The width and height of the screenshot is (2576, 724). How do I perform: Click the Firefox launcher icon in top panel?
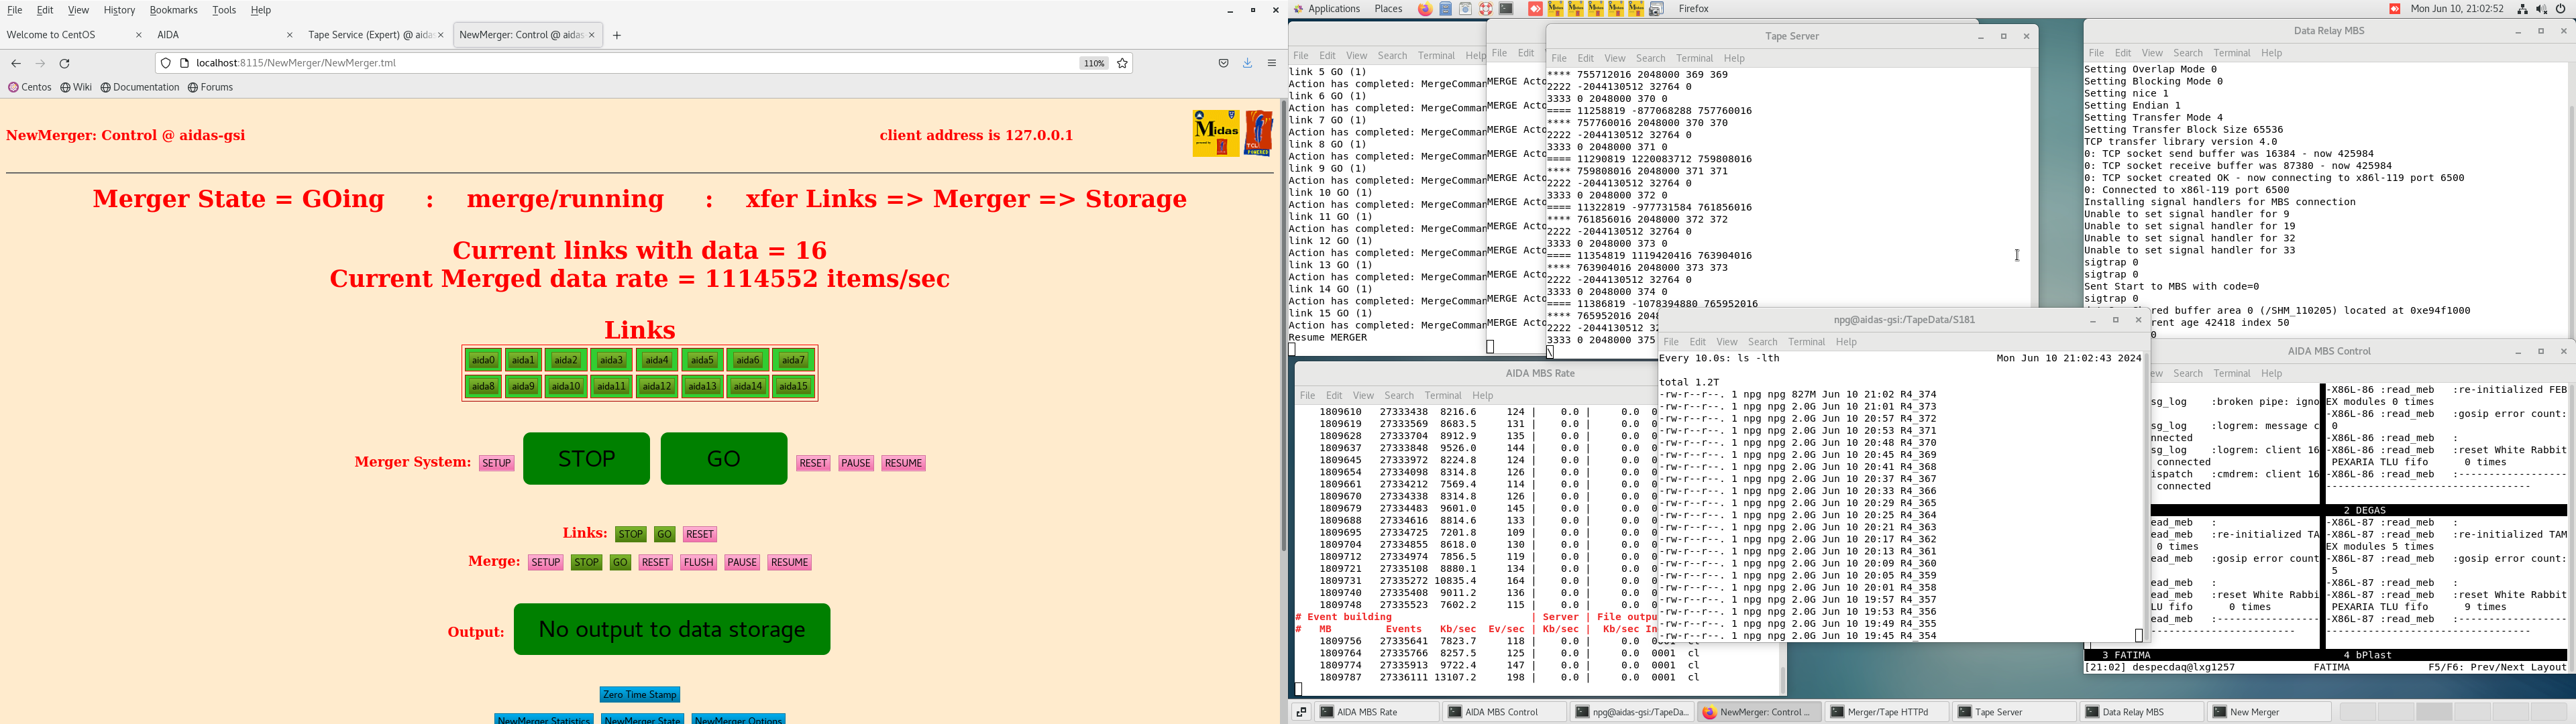[x=1425, y=9]
